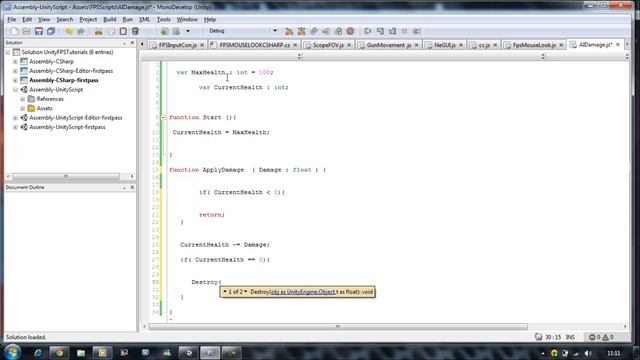The height and width of the screenshot is (360, 640).
Task: Click the Open File folder icon
Action: coord(27,31)
